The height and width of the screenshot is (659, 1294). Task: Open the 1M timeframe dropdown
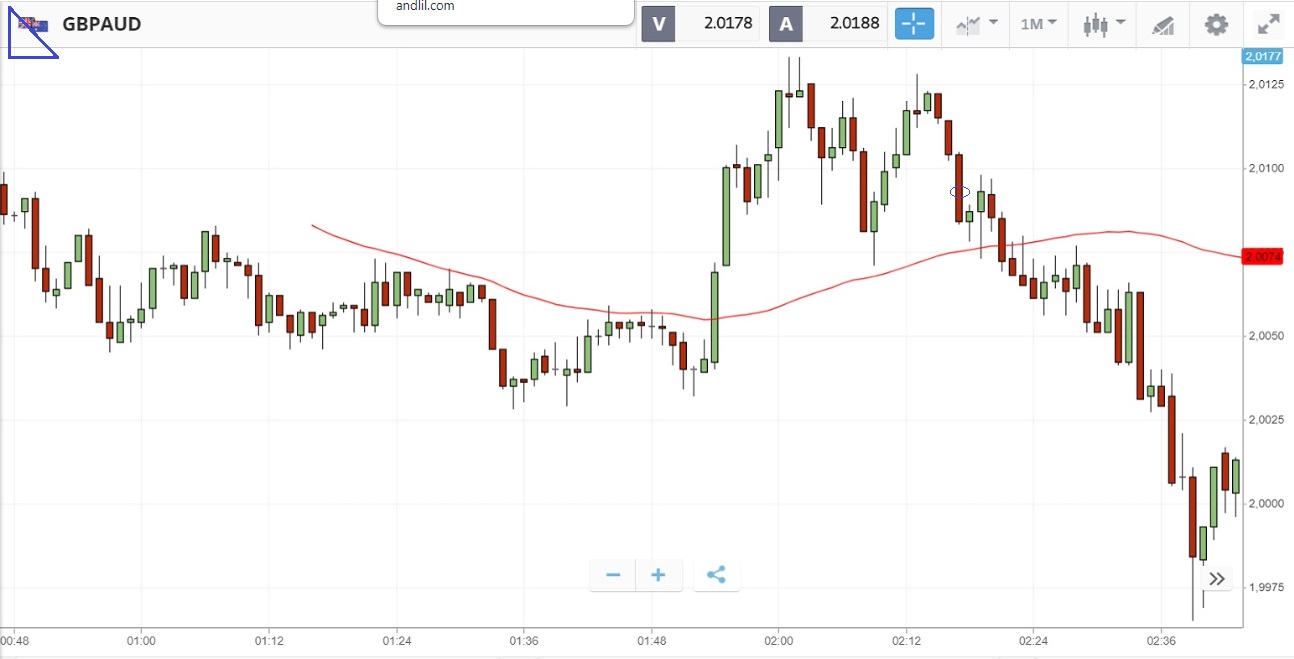point(1039,24)
